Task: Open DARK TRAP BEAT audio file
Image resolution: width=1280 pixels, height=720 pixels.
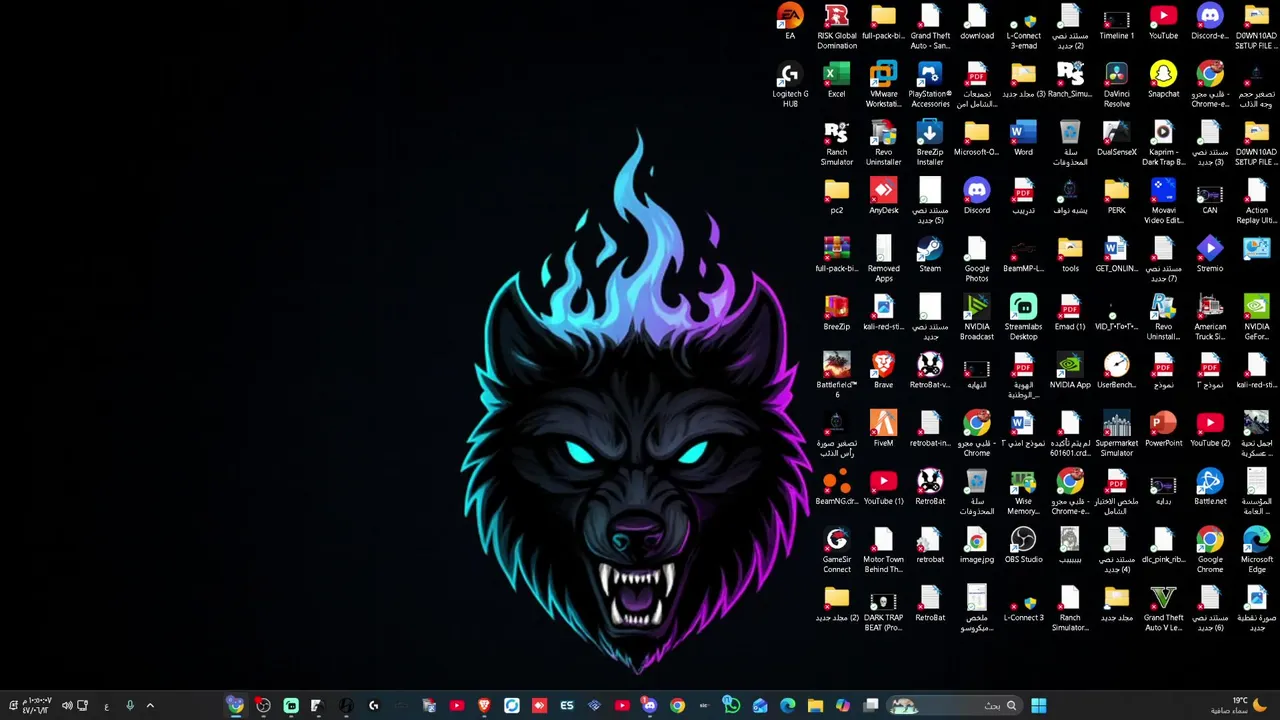Action: tap(883, 608)
